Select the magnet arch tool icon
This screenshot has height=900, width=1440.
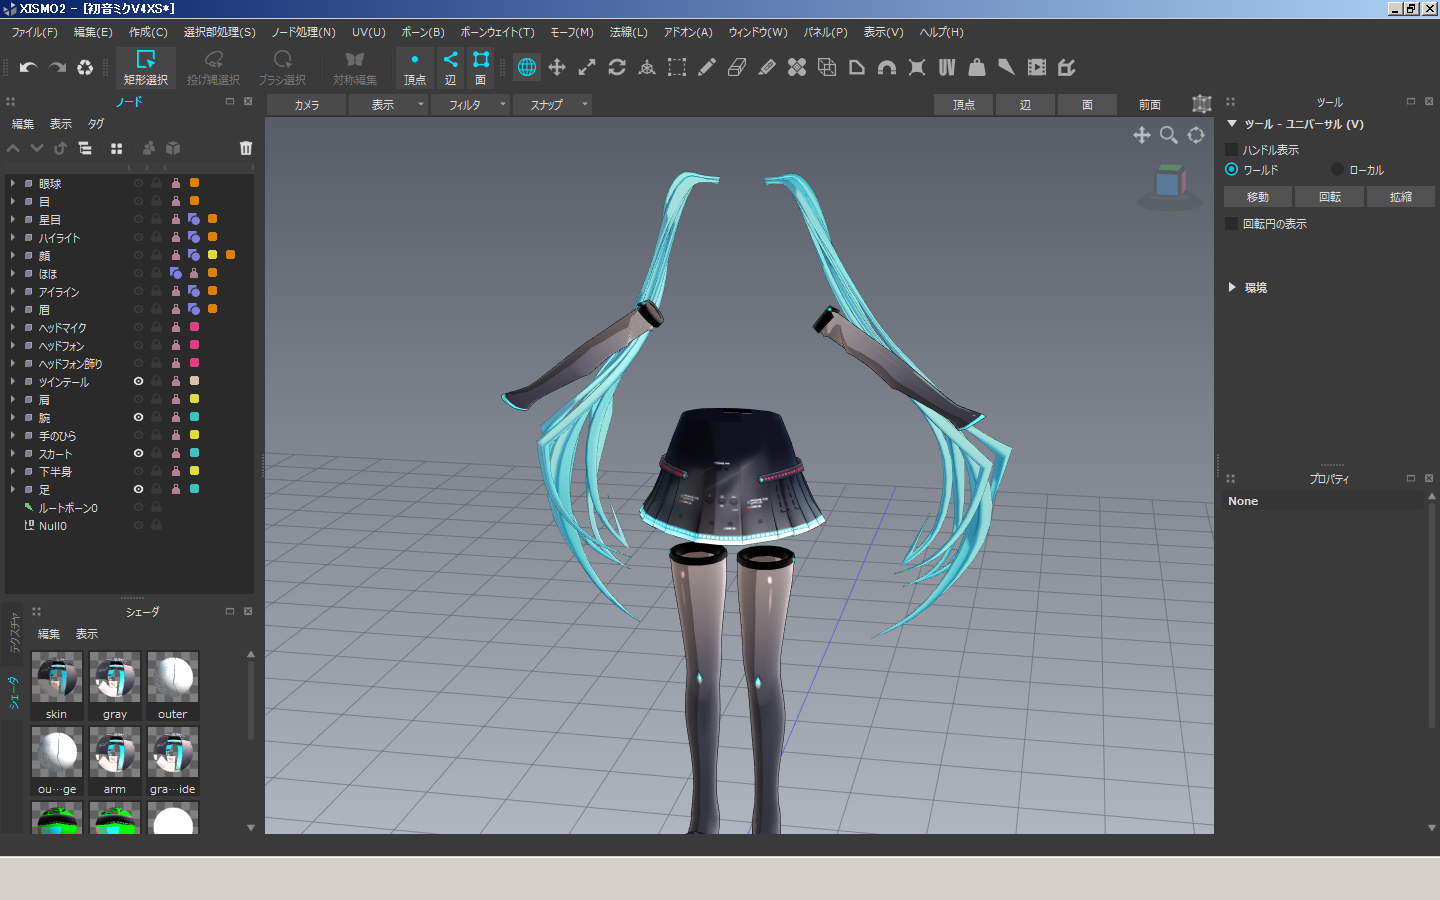pyautogui.click(x=887, y=67)
